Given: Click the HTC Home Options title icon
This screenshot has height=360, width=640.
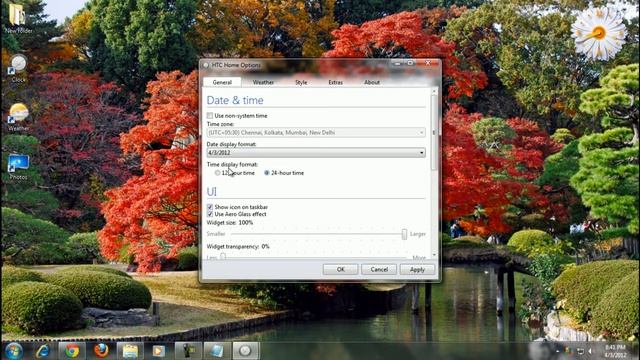Looking at the screenshot, I should (x=206, y=65).
